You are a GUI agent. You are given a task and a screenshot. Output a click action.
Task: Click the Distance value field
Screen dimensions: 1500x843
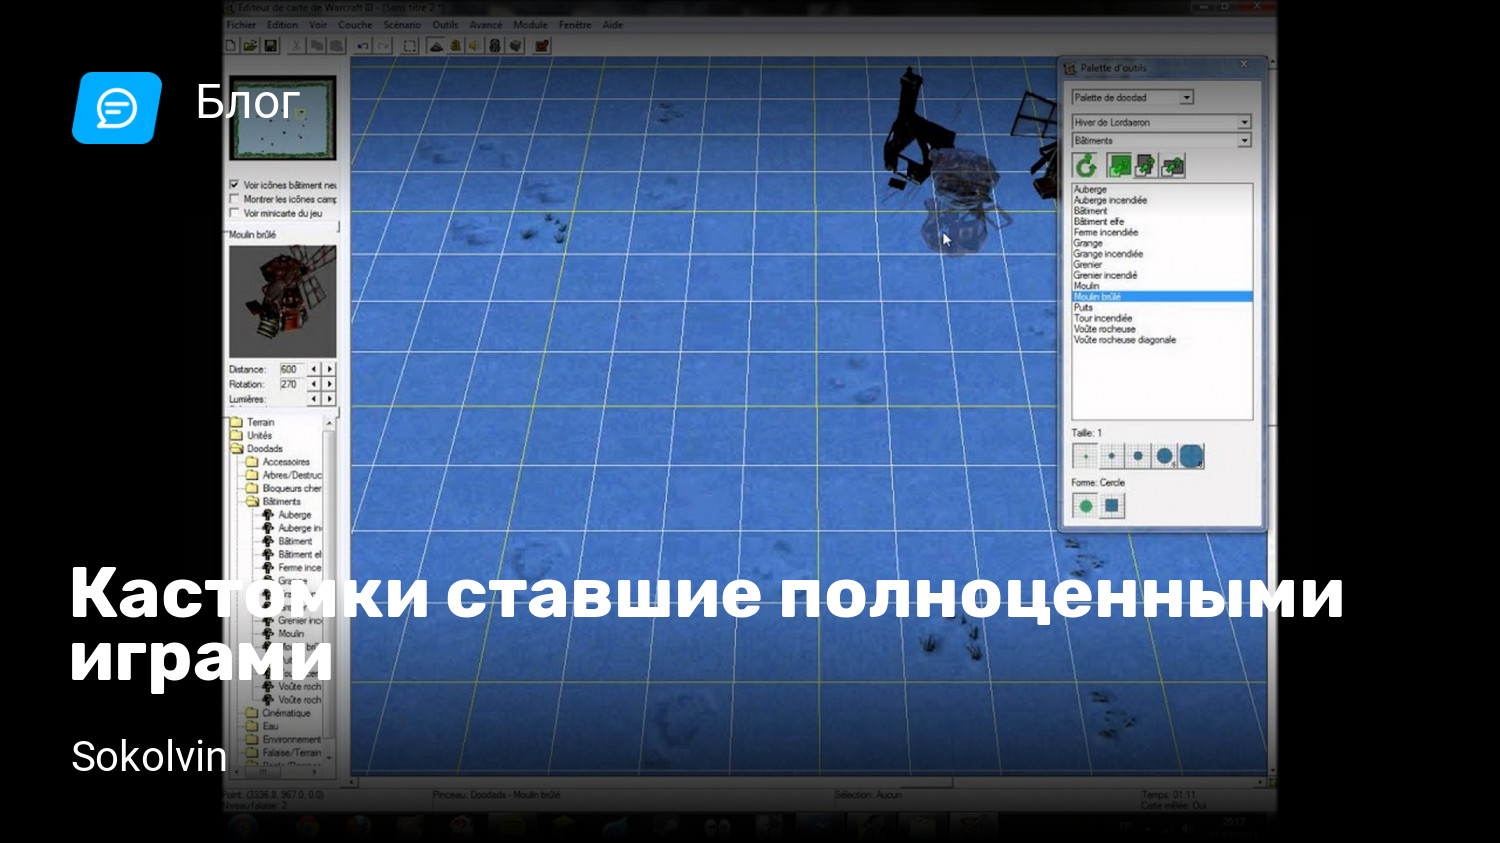pyautogui.click(x=292, y=369)
